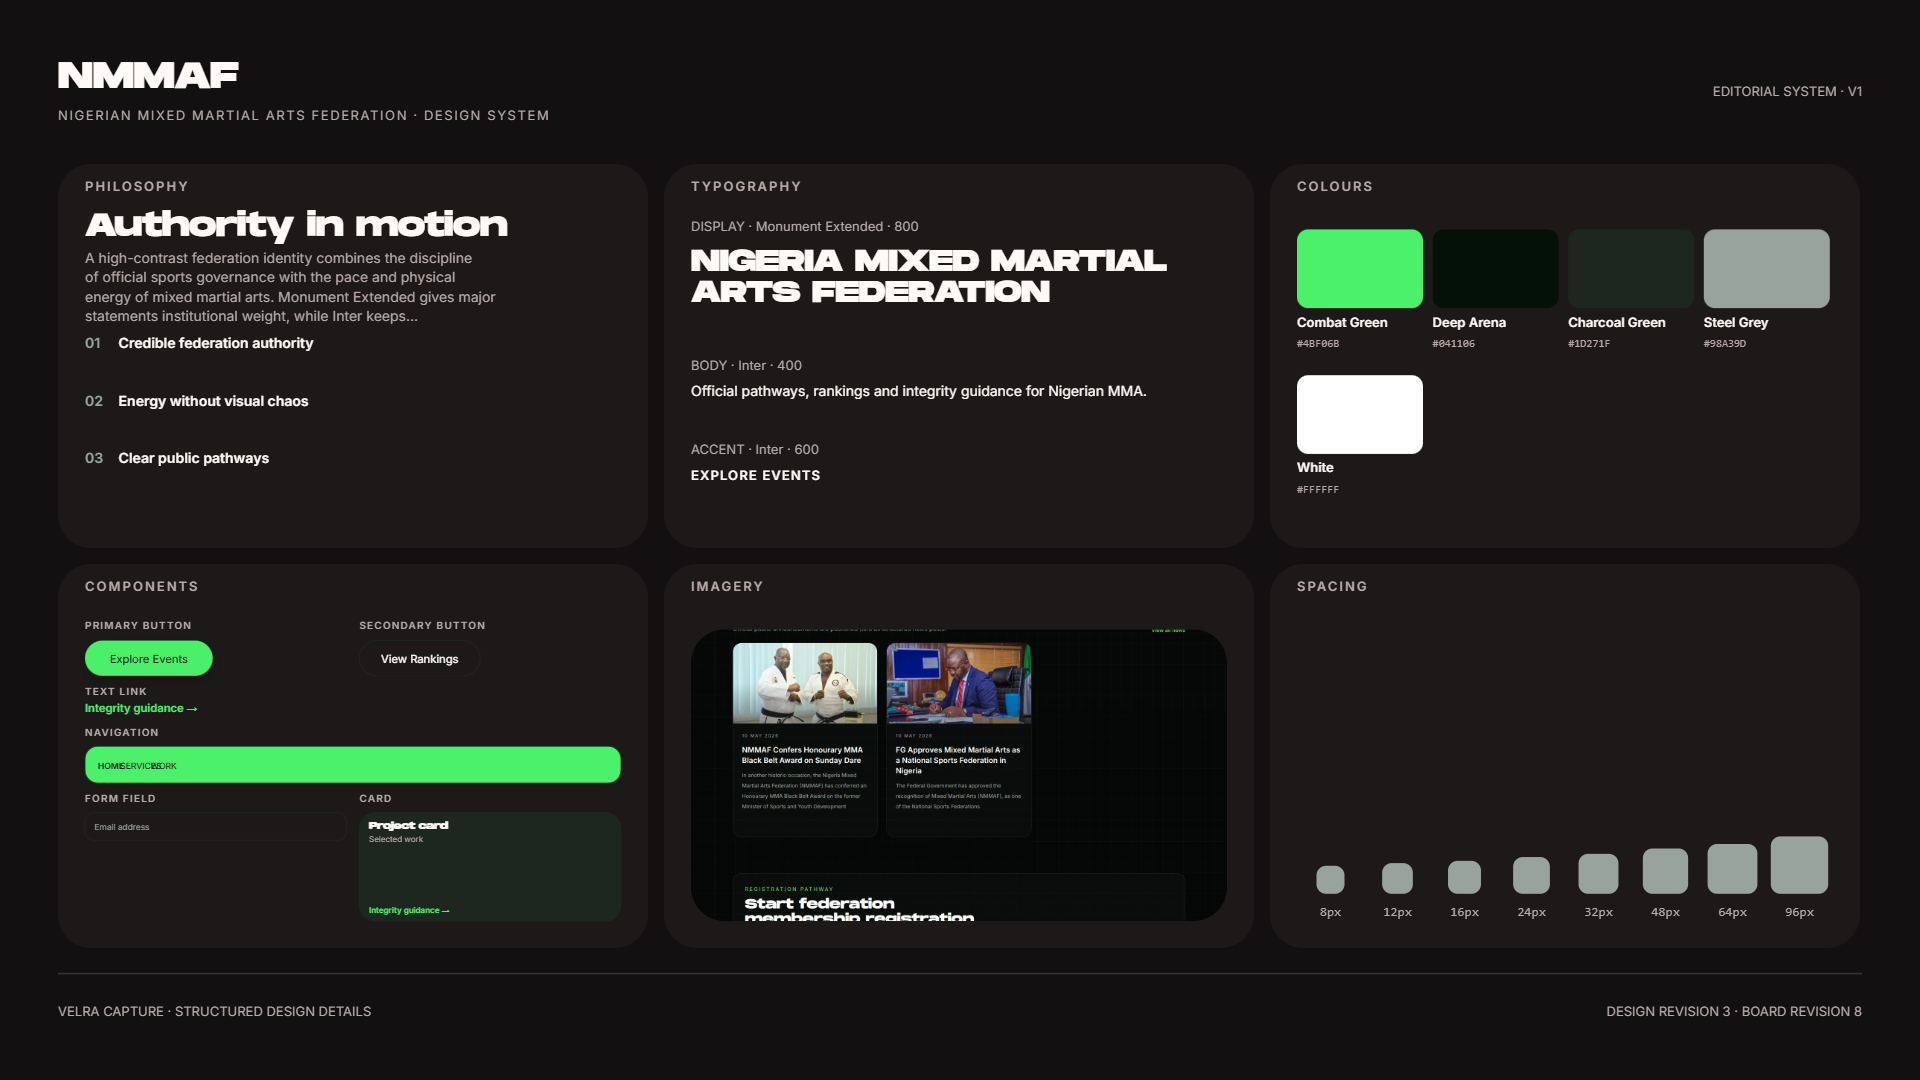
Task: Click the FG Approves Mixed Martial Arts headline
Action: 958,760
